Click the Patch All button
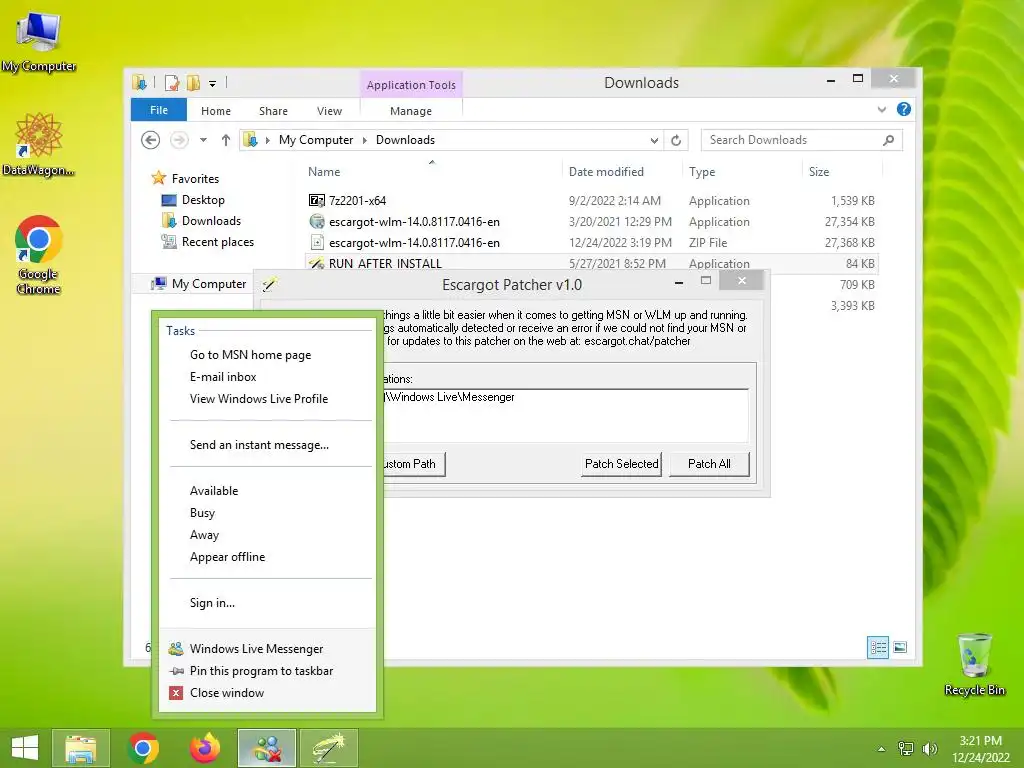Viewport: 1024px width, 768px height. (709, 464)
